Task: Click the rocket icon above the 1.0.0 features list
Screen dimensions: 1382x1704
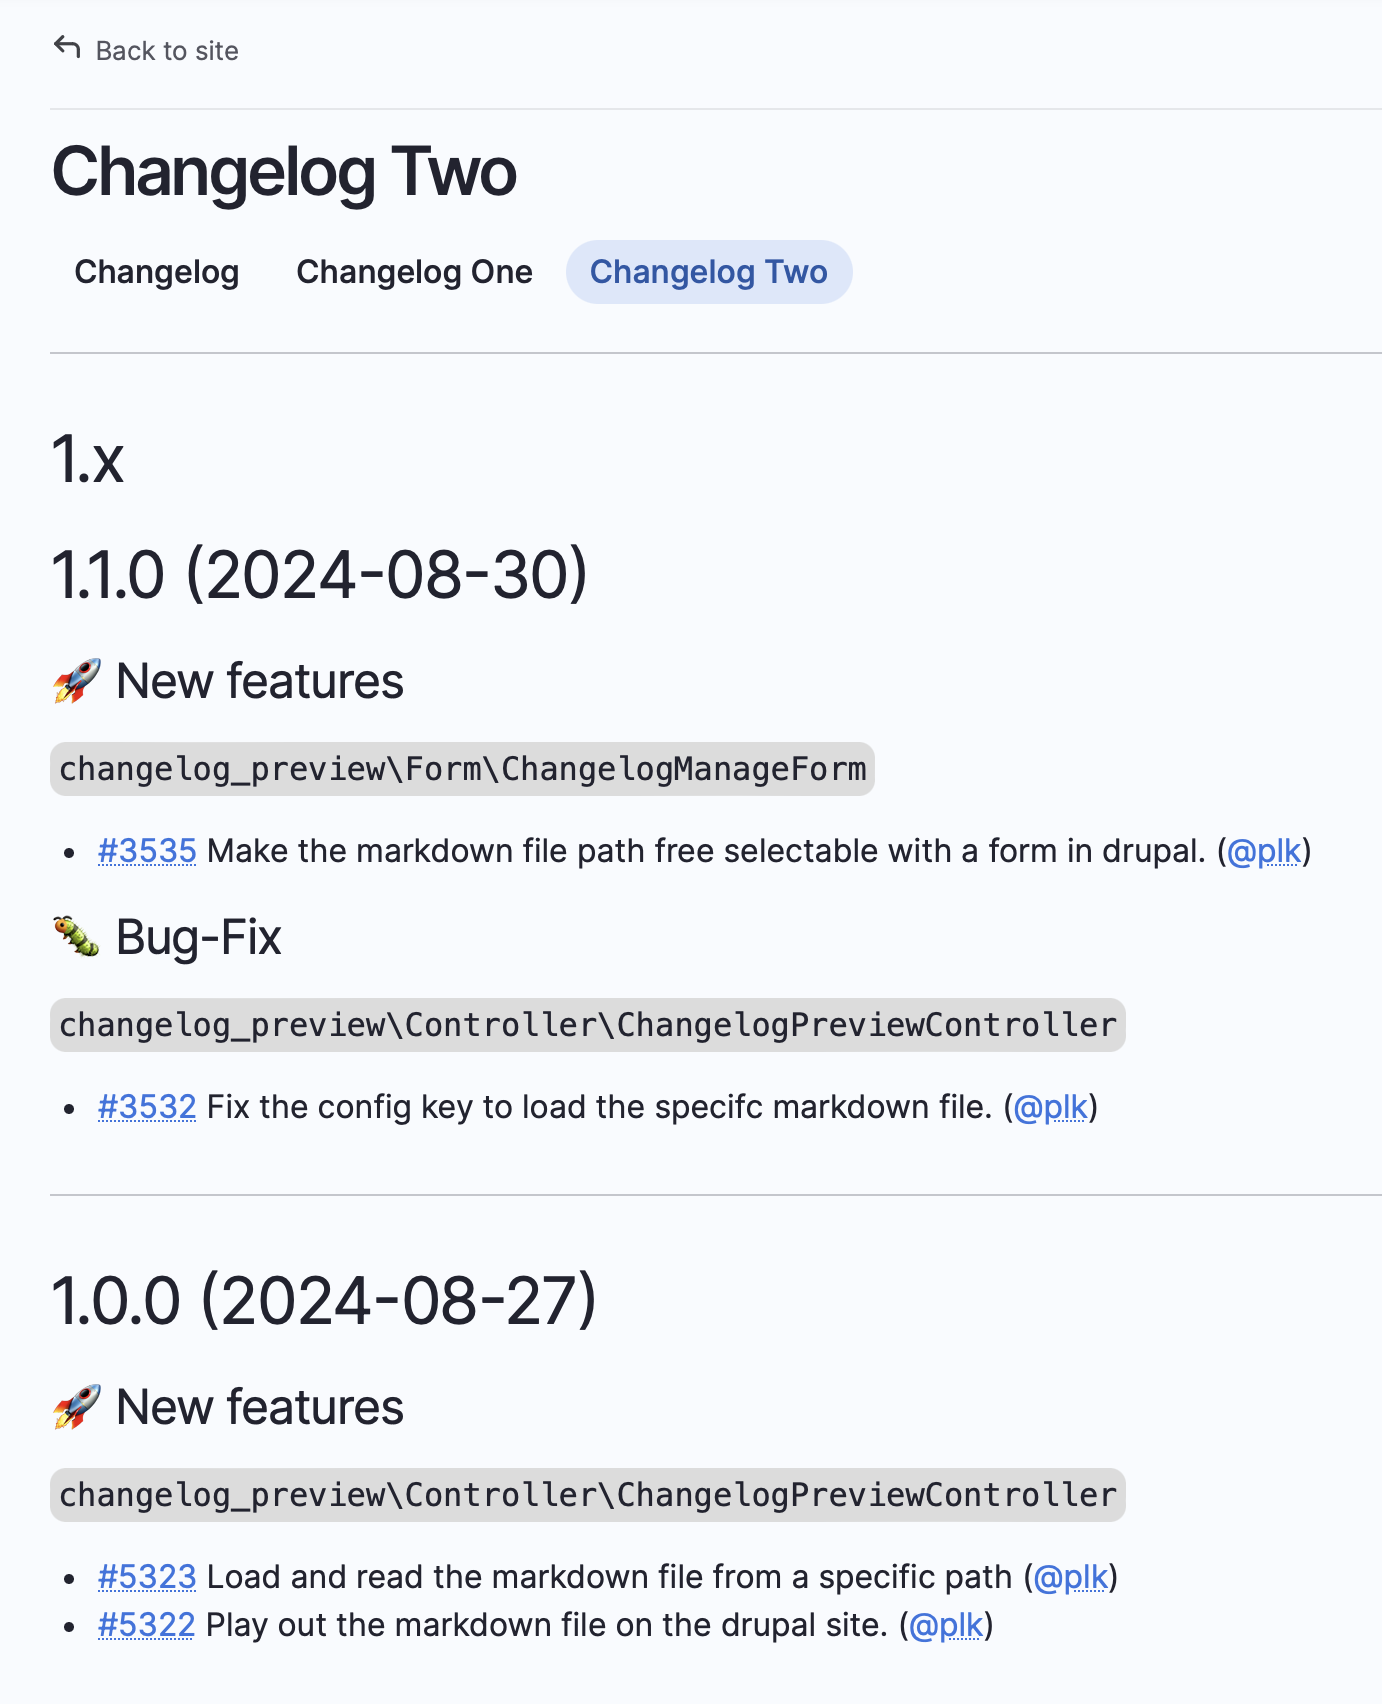Action: [x=77, y=1406]
